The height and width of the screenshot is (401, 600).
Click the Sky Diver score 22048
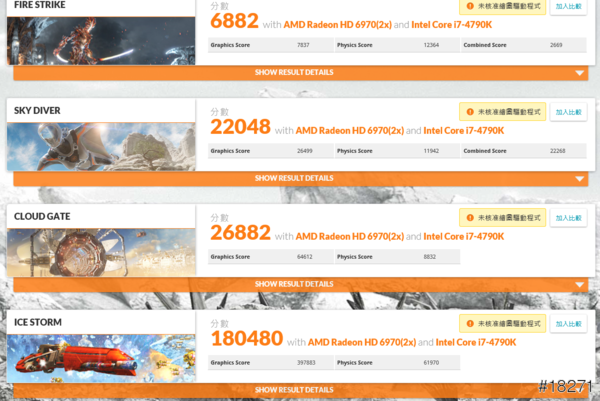(x=241, y=127)
